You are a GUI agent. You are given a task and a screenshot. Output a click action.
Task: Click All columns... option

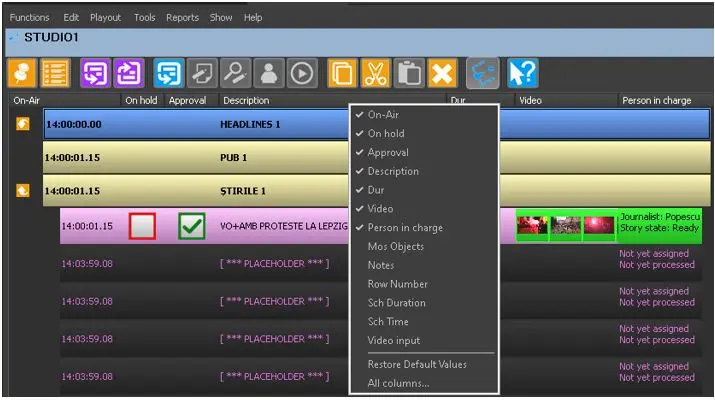pos(398,383)
